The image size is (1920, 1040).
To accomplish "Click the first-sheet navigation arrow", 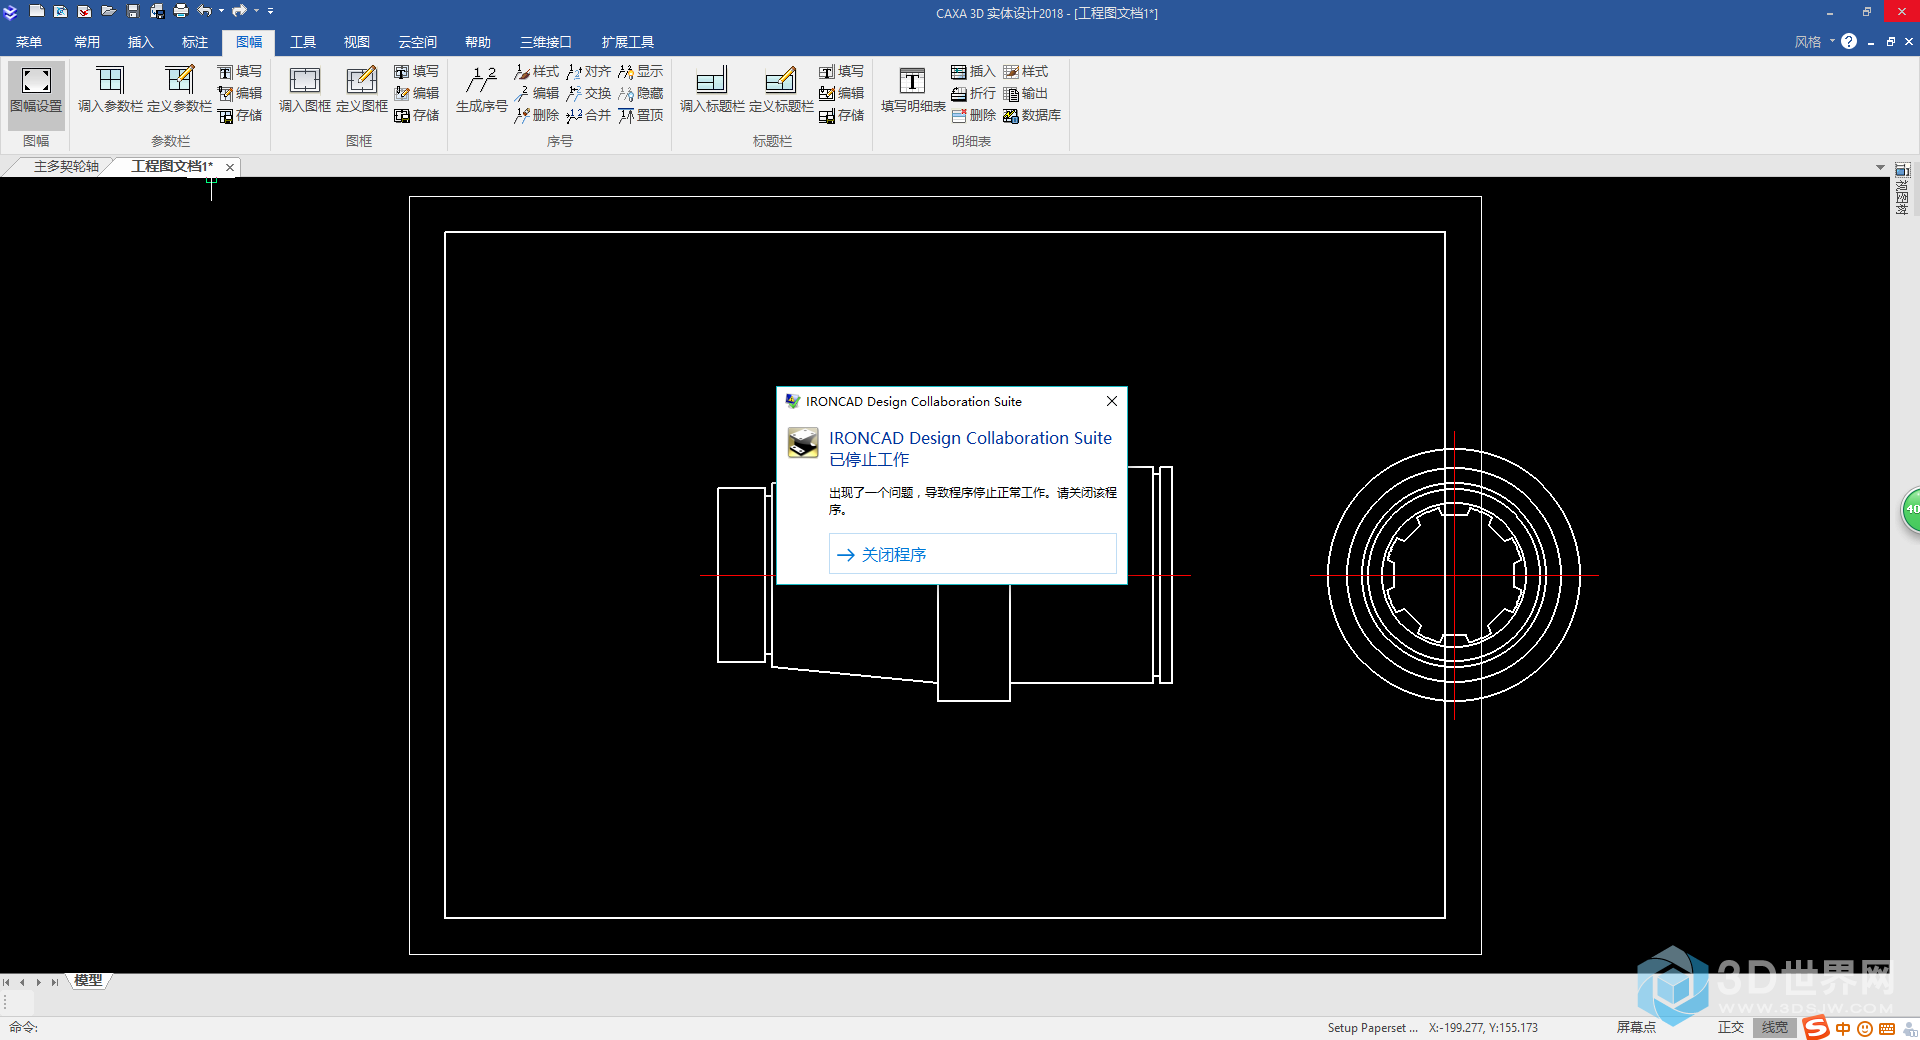I will coord(7,982).
